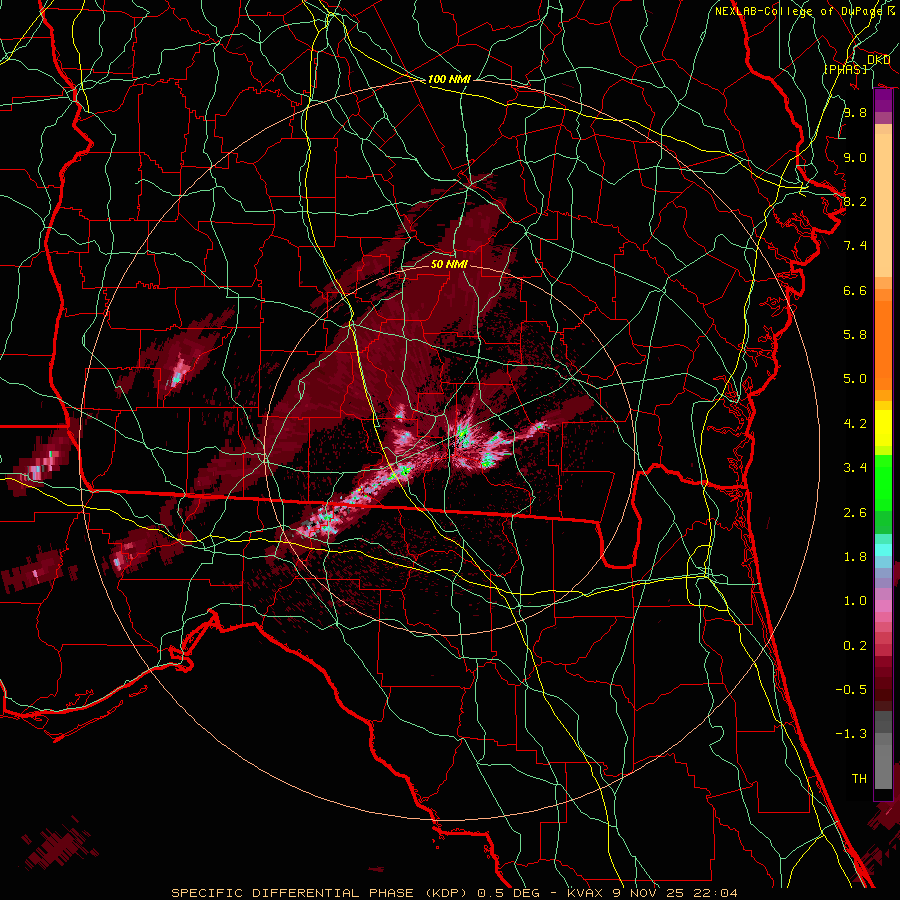Click the cyan segment of the color bar
900x900 pixels.
(x=883, y=550)
